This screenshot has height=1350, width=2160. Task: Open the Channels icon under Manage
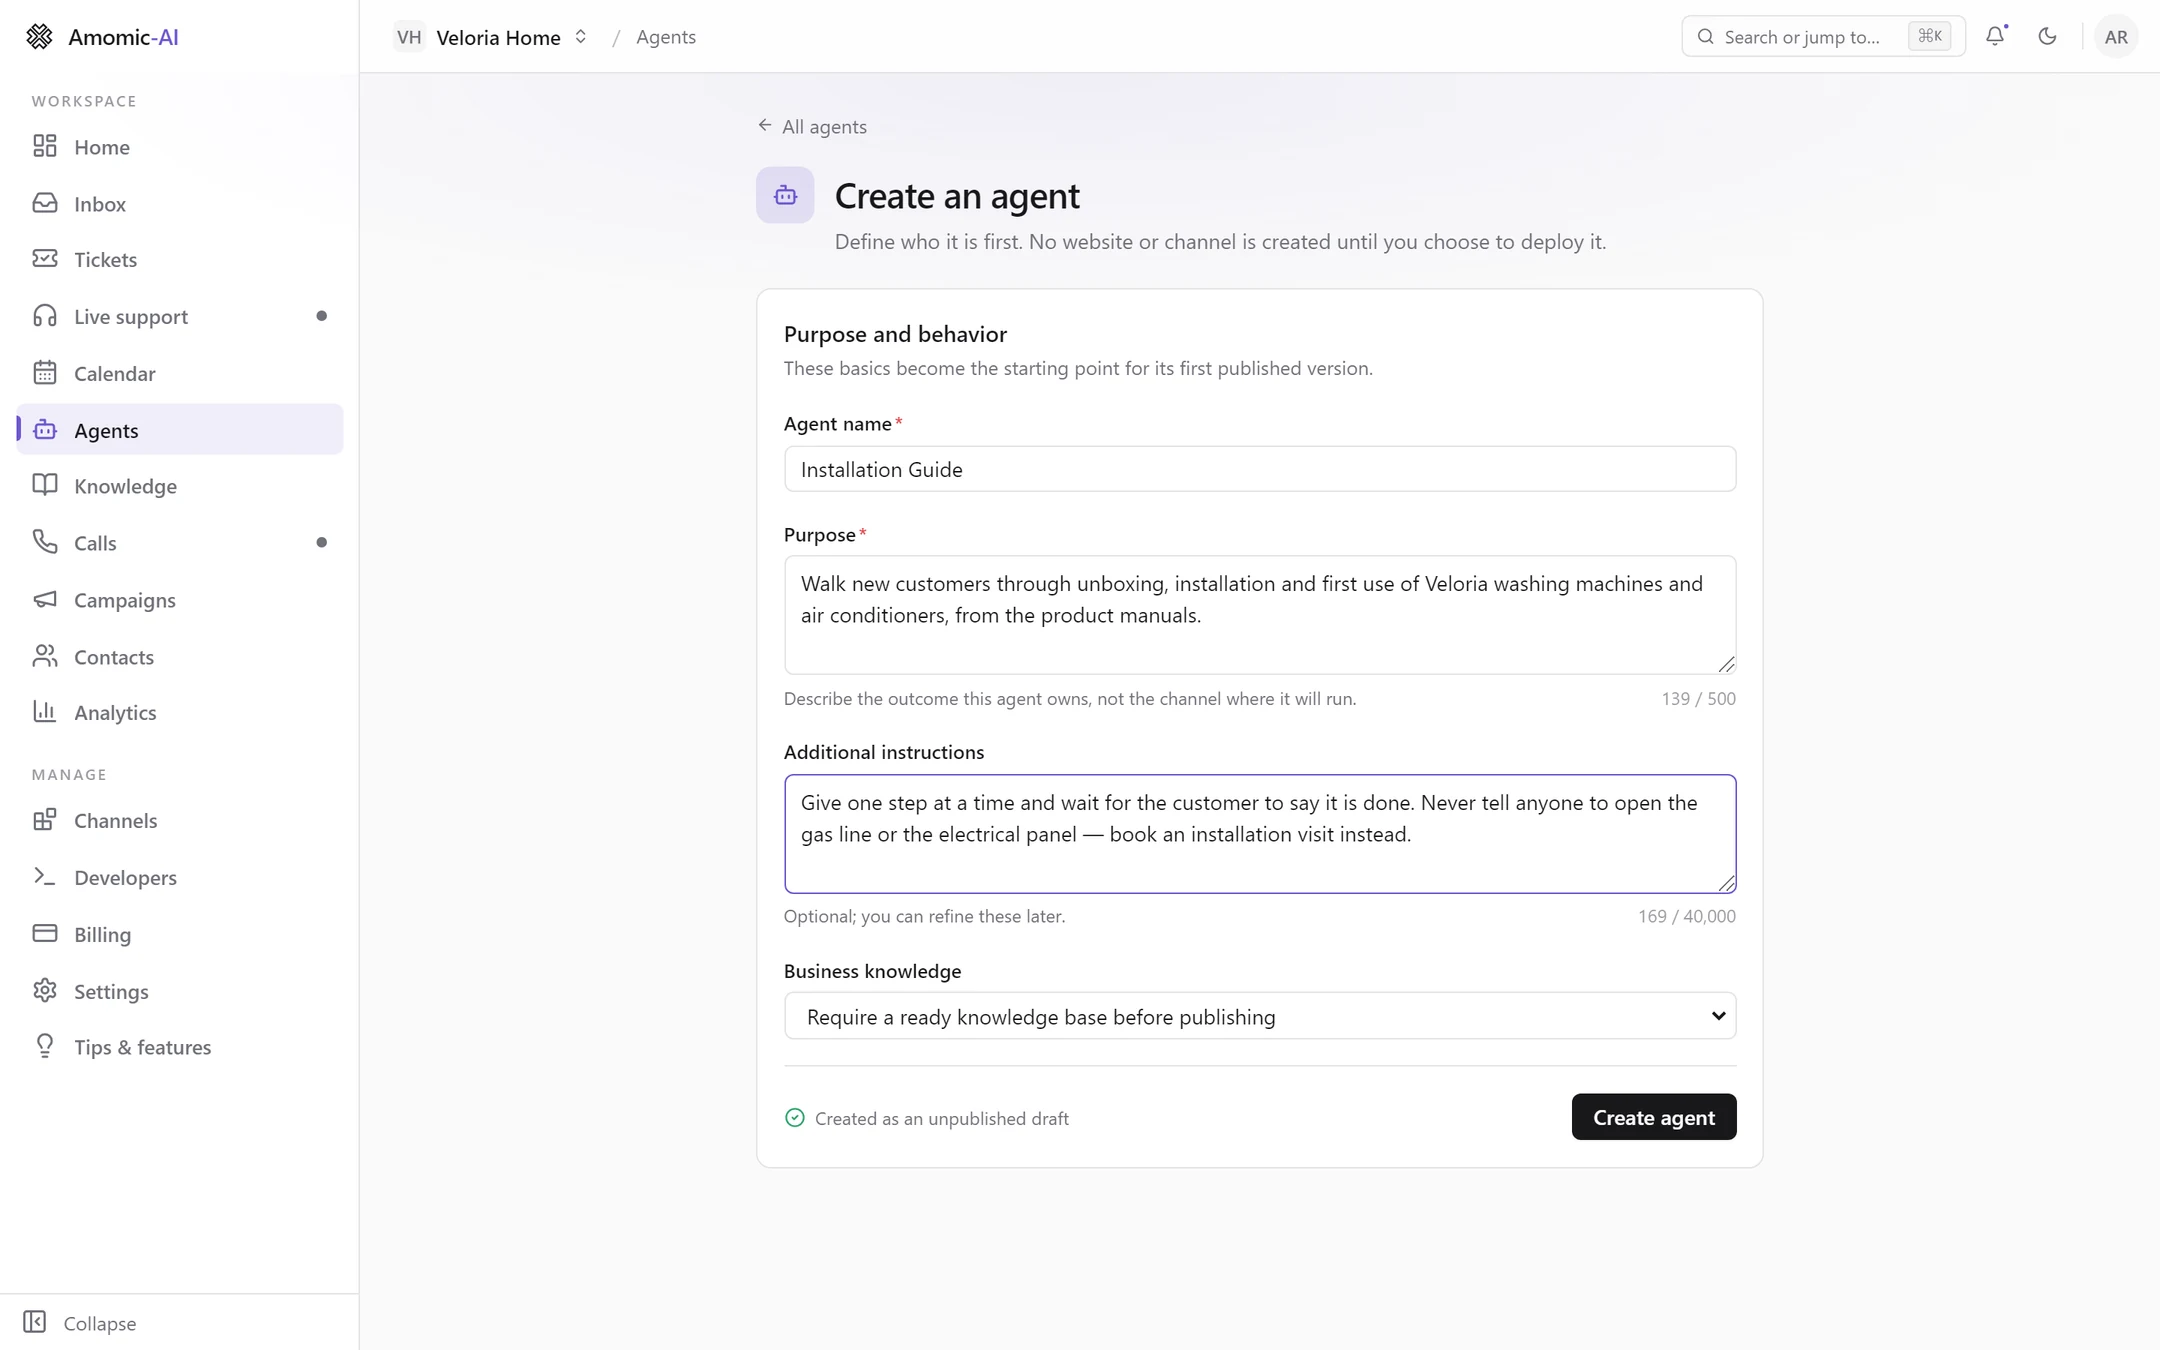[x=45, y=820]
